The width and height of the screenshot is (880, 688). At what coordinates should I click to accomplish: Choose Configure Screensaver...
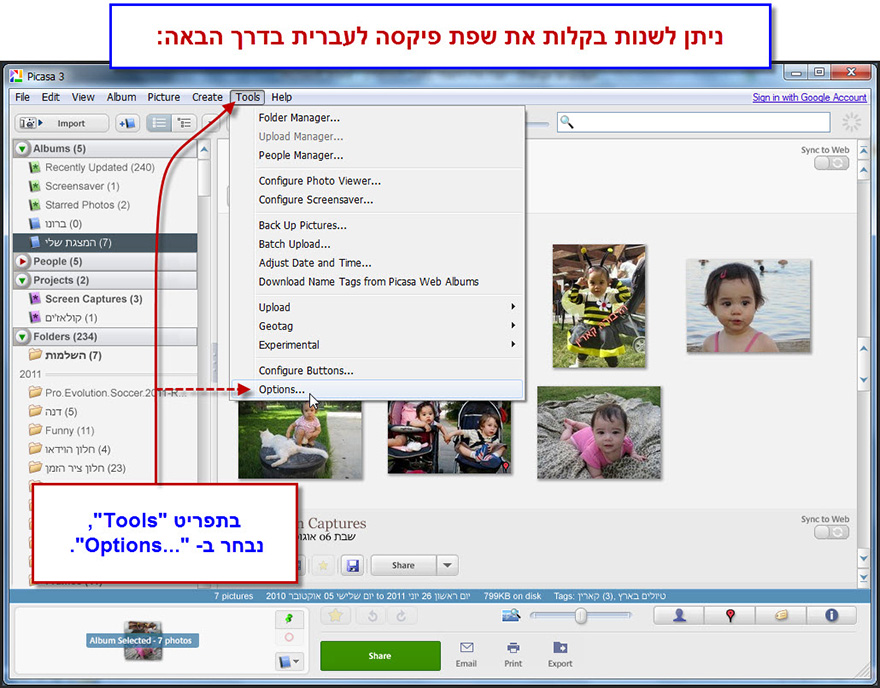point(377,200)
